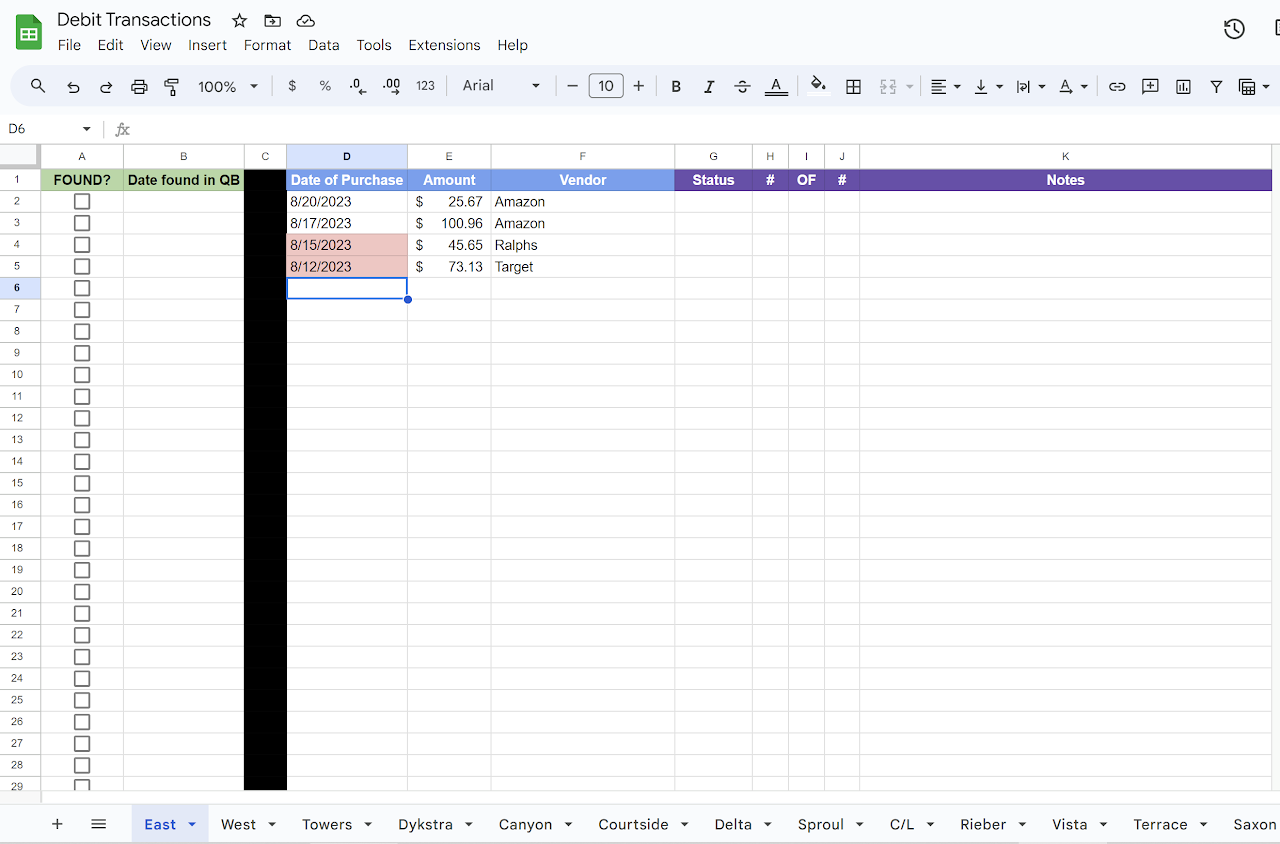Image resolution: width=1280 pixels, height=844 pixels.
Task: Tick the checkbox on the Target transaction row
Action: click(81, 266)
